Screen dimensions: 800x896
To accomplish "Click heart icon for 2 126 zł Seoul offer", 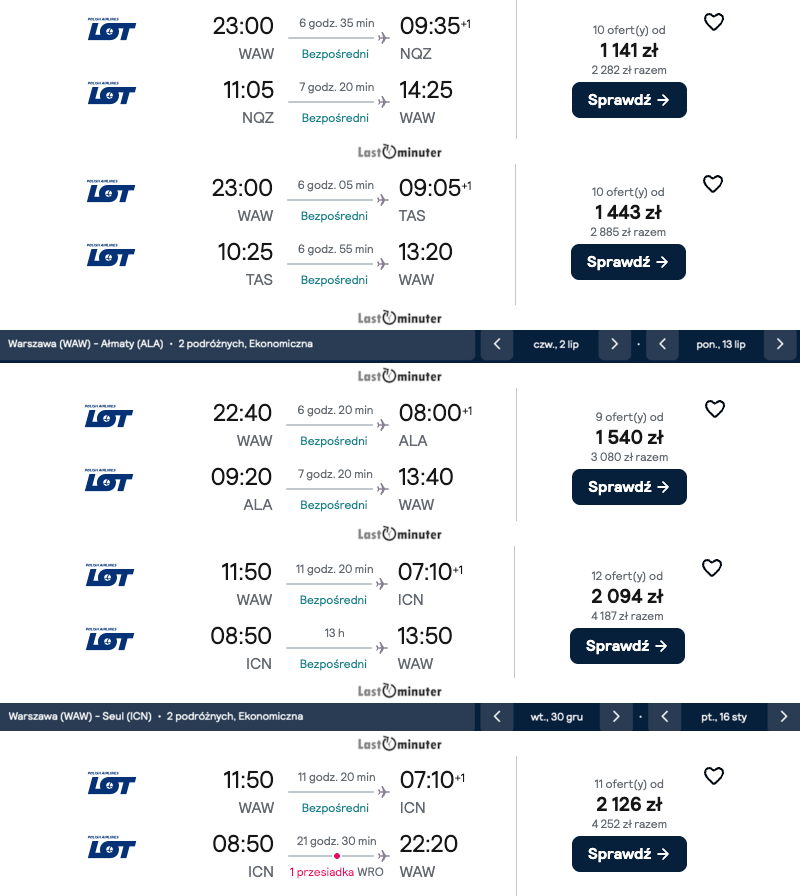I will pyautogui.click(x=713, y=776).
